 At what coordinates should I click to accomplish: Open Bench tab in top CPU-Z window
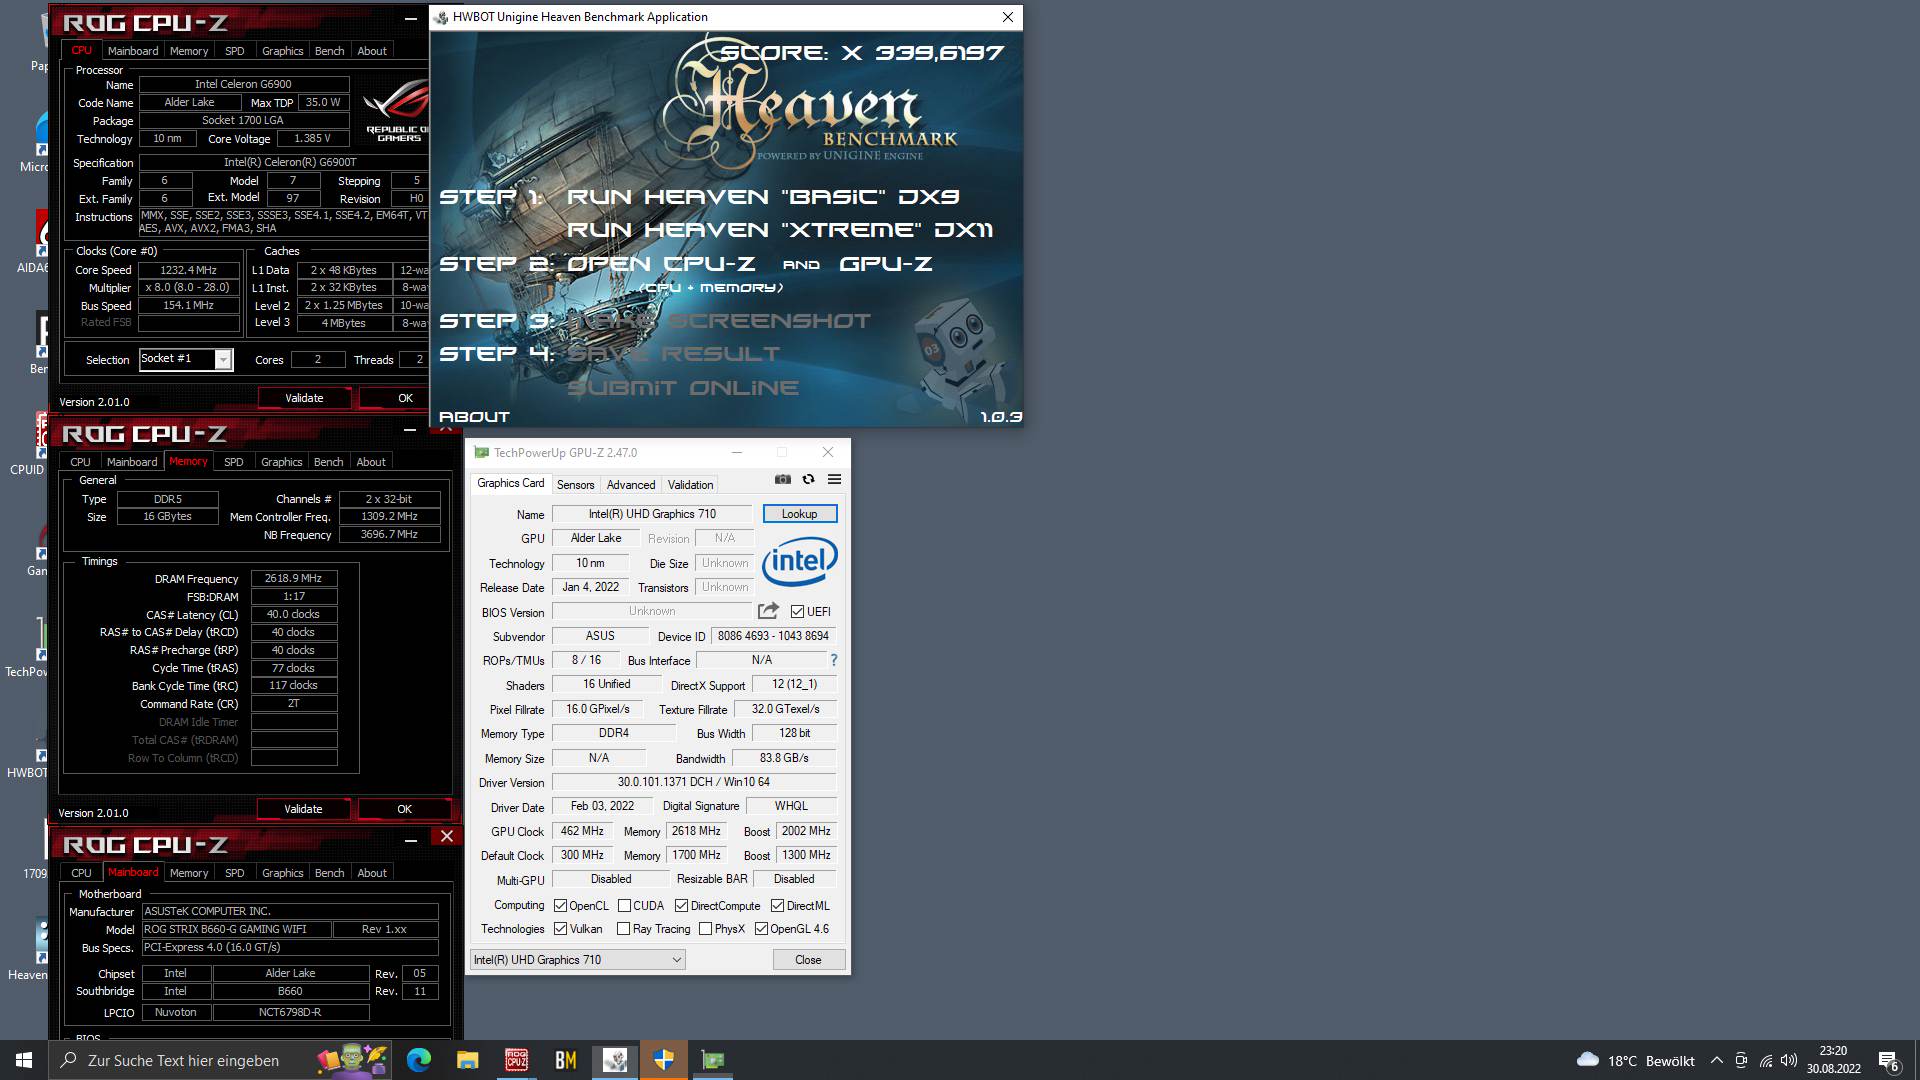(x=329, y=51)
